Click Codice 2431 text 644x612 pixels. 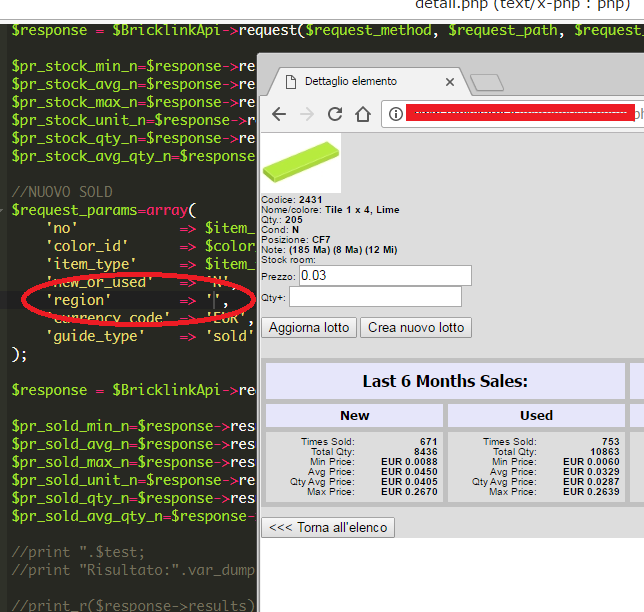pyautogui.click(x=292, y=200)
